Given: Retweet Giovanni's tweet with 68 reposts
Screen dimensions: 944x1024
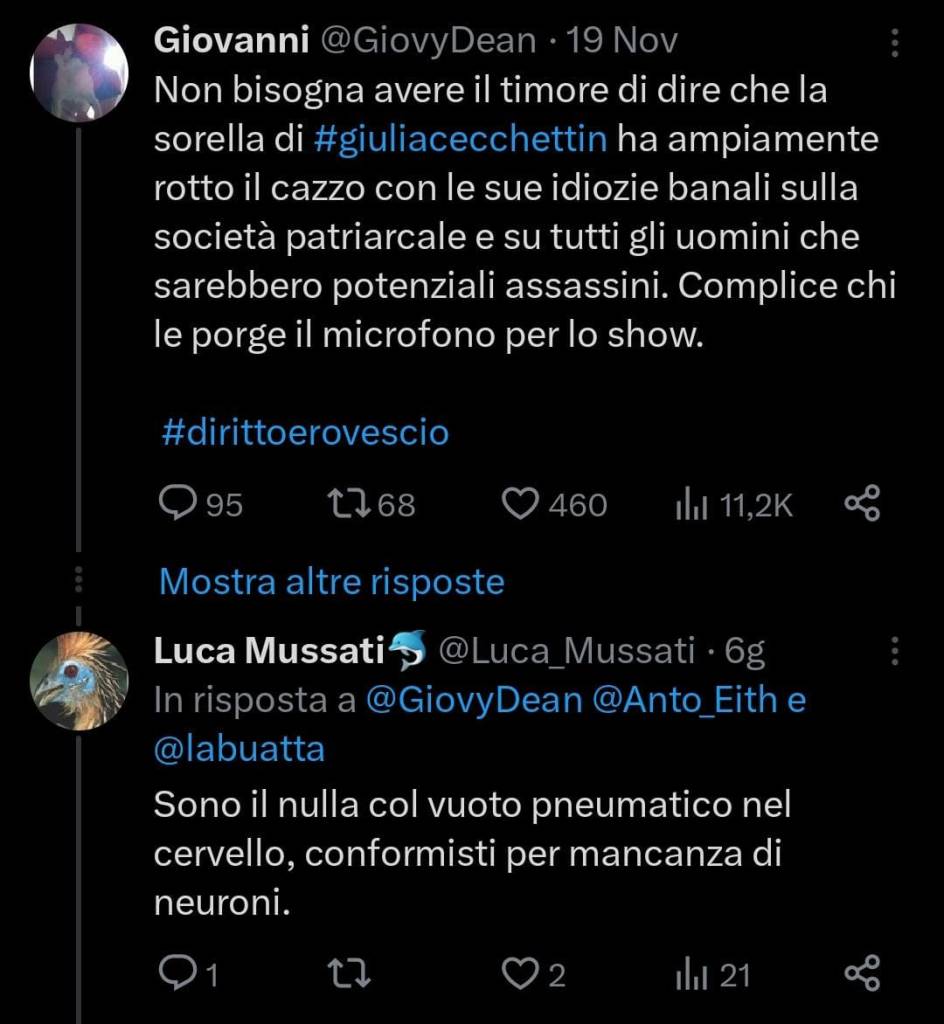Looking at the screenshot, I should click(x=350, y=505).
